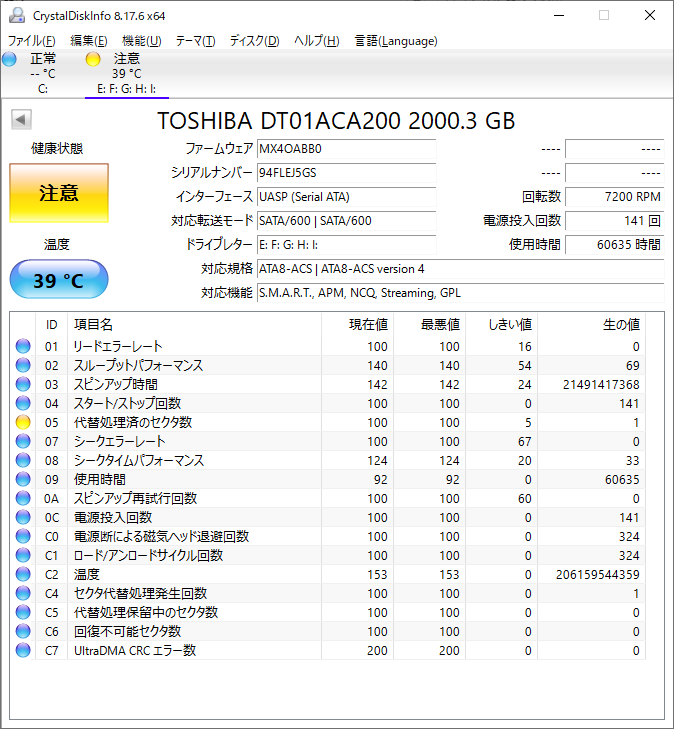This screenshot has height=729, width=674.
Task: Click the serial number field 94FLEJ5GS
Action: tap(346, 173)
